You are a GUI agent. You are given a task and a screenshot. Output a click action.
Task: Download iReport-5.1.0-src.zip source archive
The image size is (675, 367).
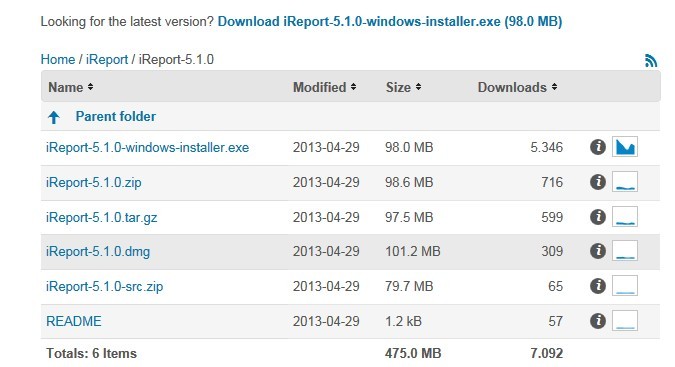(105, 286)
